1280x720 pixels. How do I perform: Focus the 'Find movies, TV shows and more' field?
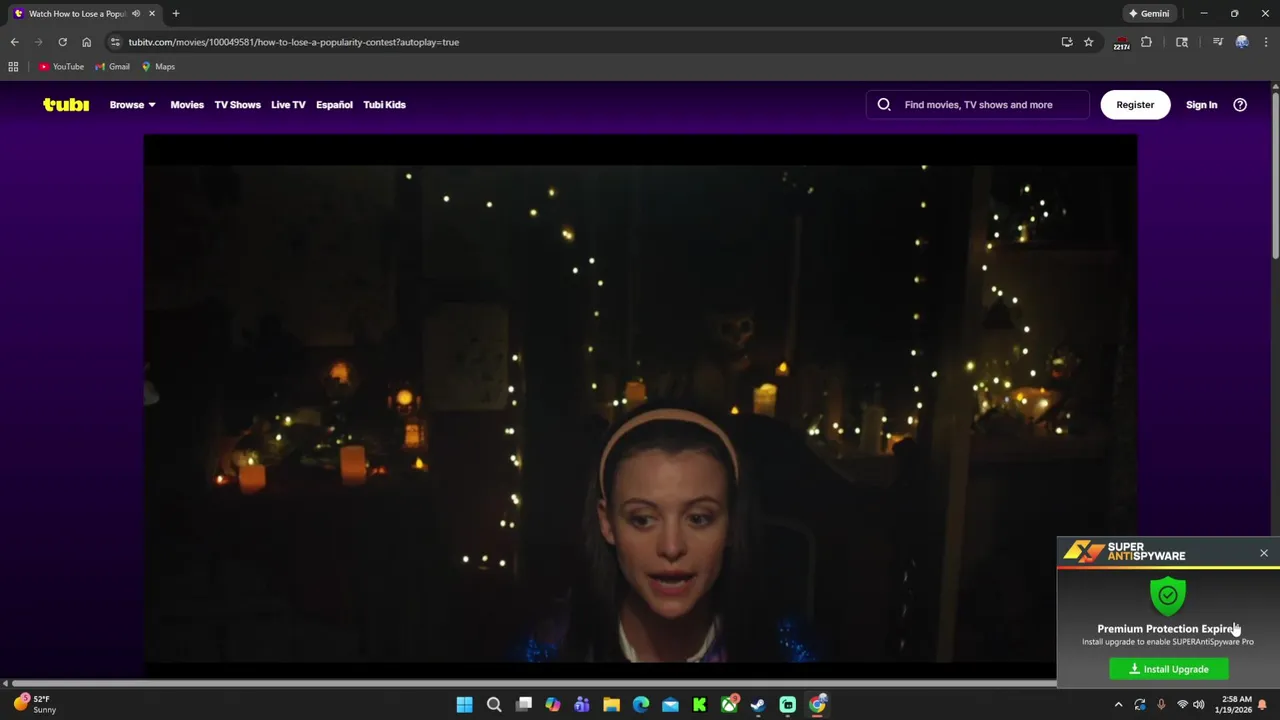pyautogui.click(x=978, y=104)
